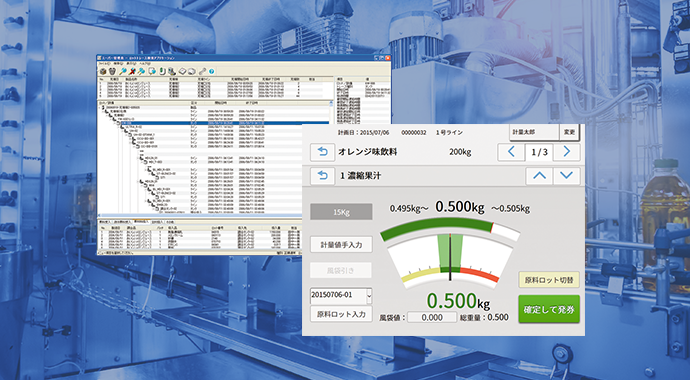This screenshot has height=380, width=690.
Task: Click the 原料ロット入力 button
Action: (341, 314)
